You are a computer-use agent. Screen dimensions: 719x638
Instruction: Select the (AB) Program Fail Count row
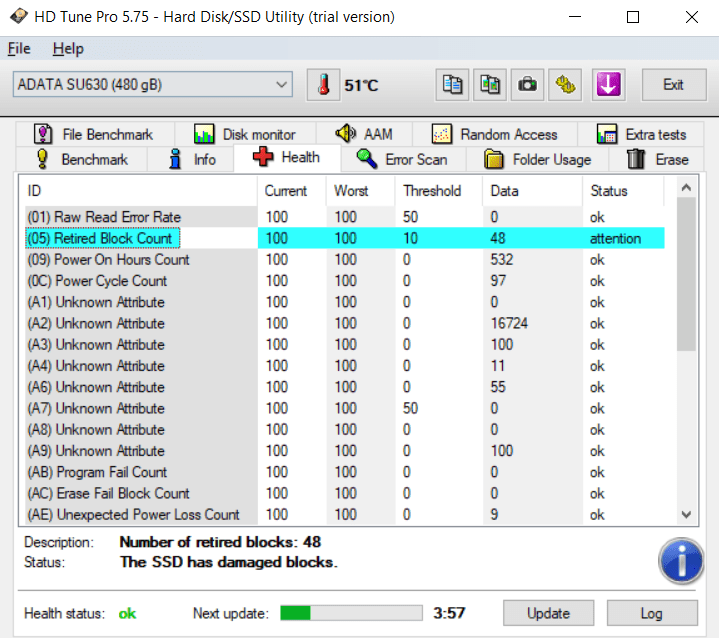344,472
